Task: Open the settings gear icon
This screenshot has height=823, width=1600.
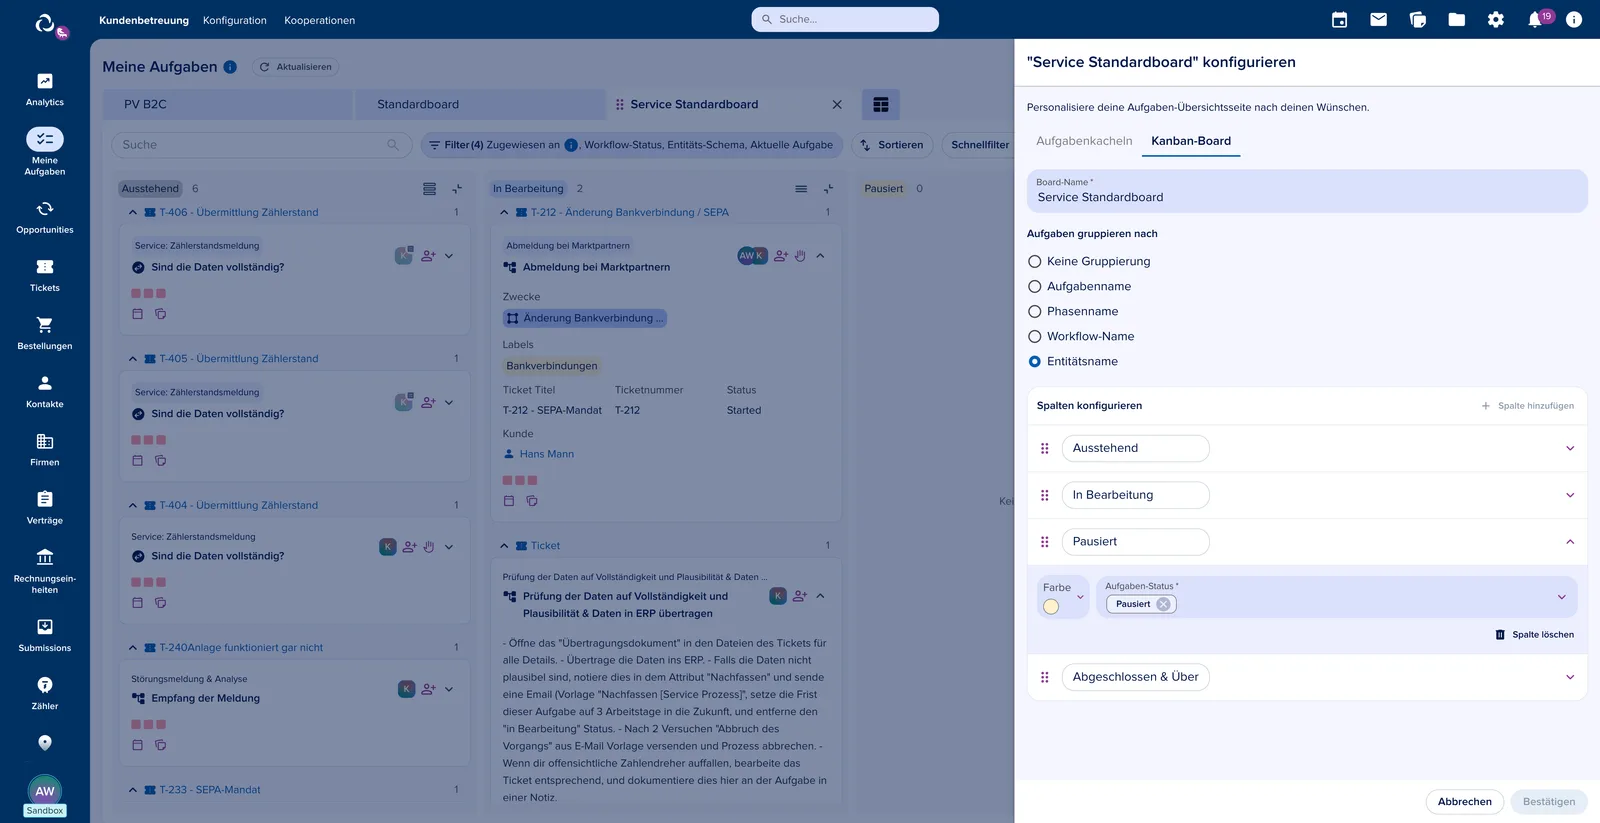Action: (x=1496, y=20)
